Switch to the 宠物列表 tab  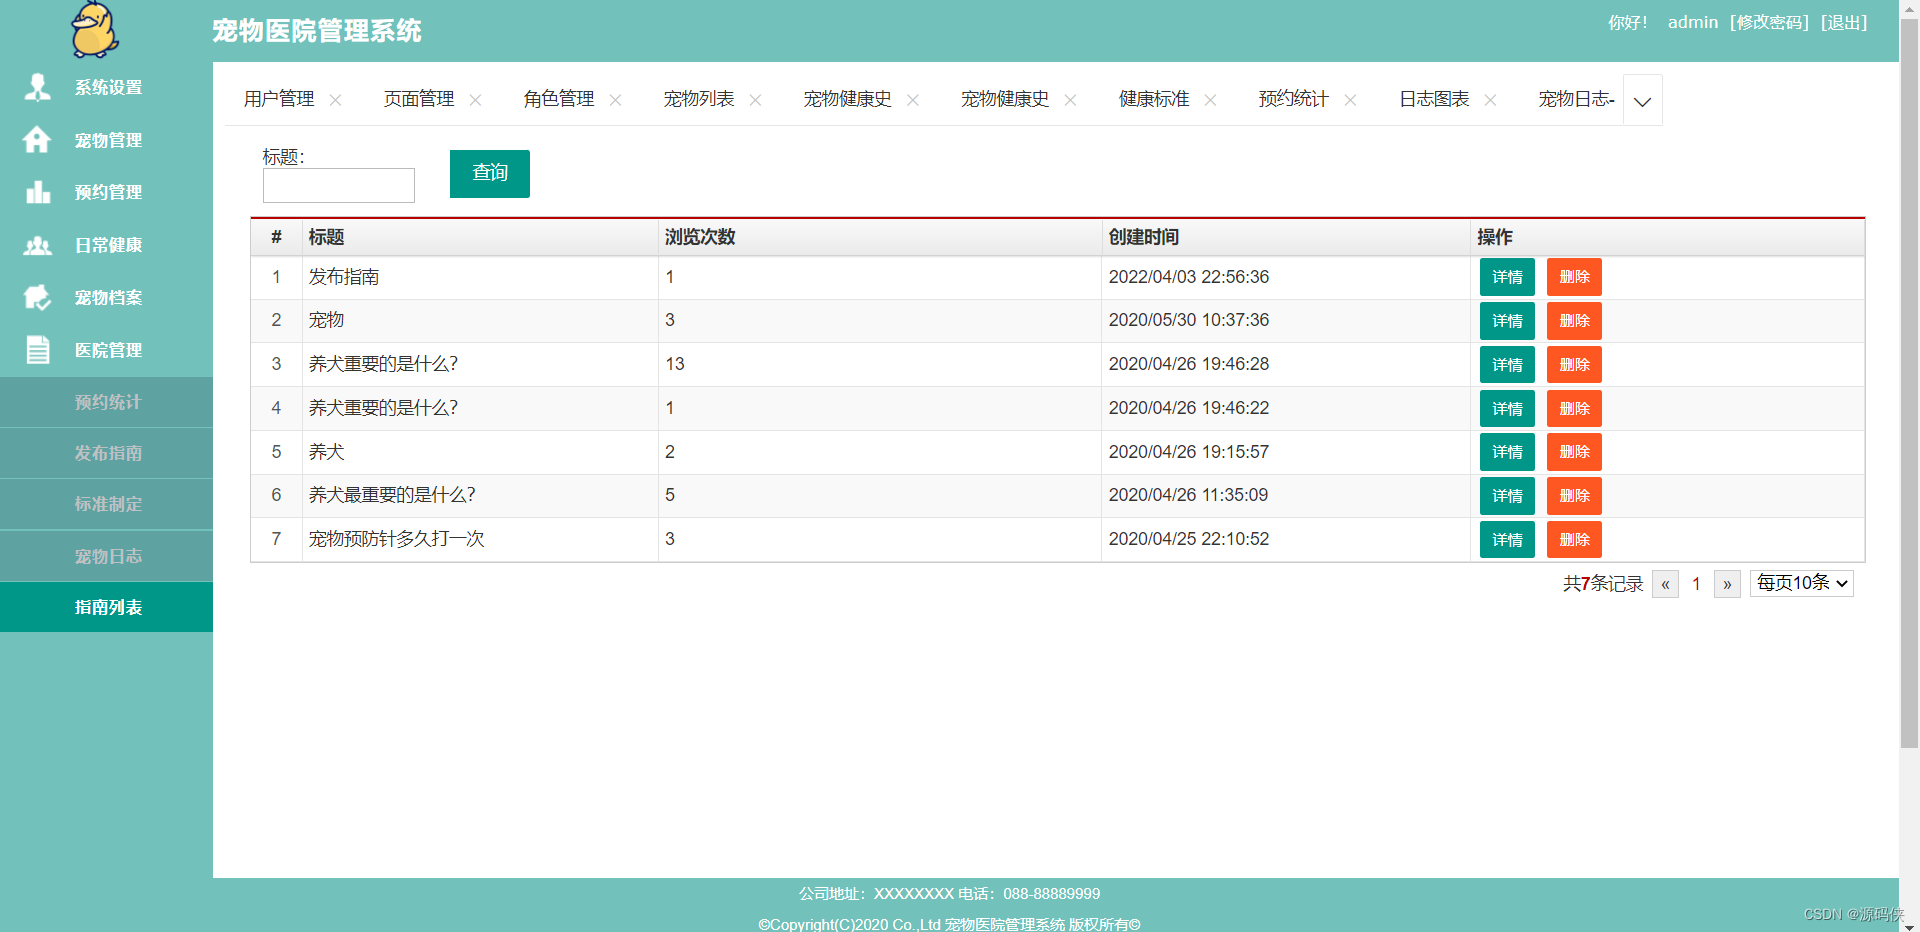[699, 99]
